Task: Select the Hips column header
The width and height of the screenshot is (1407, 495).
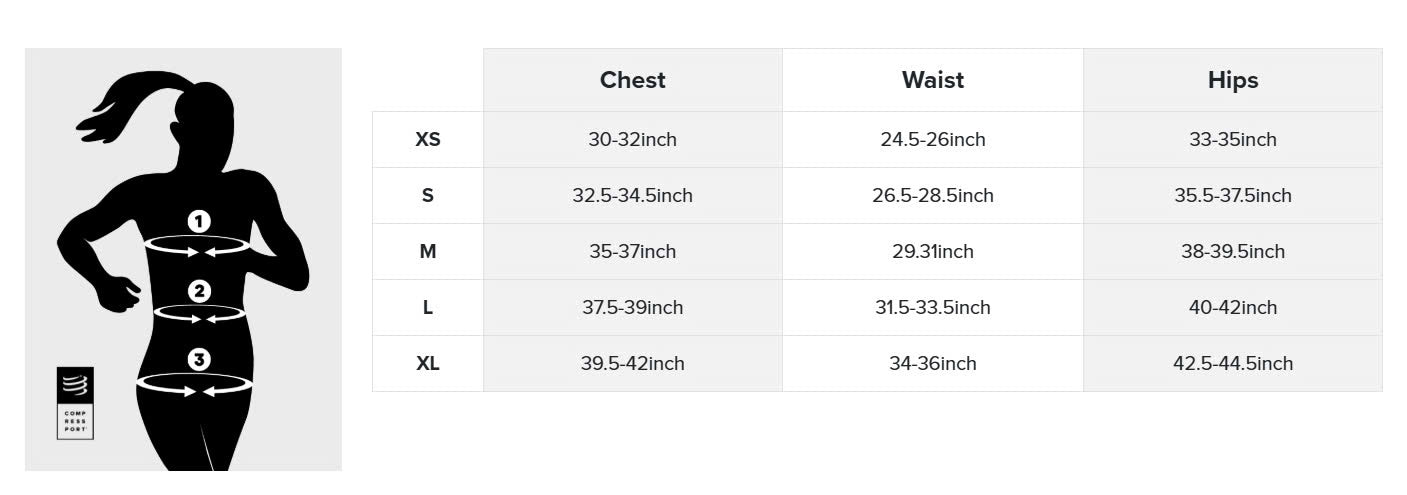Action: 1232,80
